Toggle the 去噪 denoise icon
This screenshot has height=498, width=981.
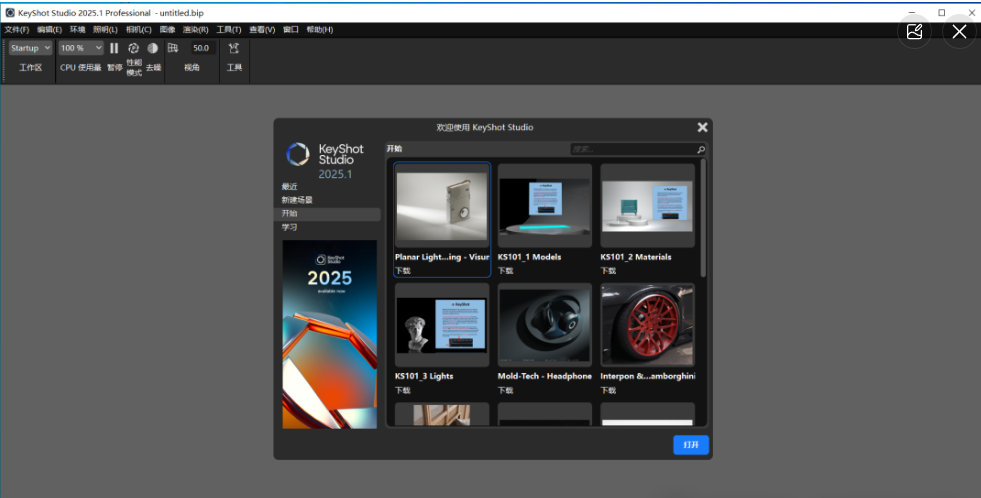[153, 48]
